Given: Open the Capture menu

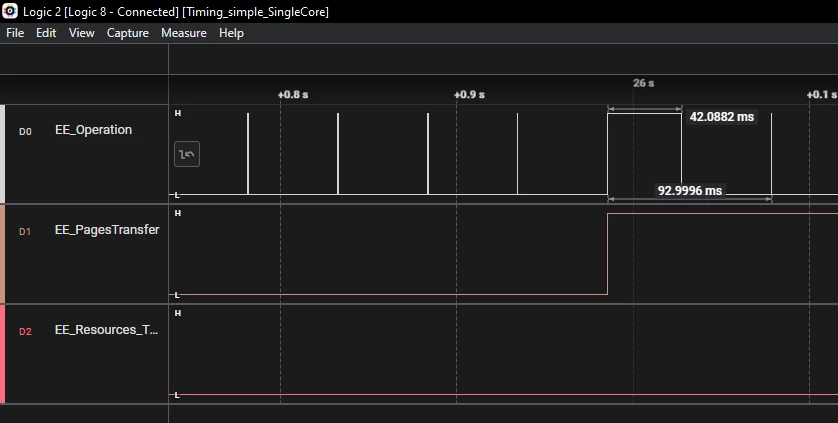Looking at the screenshot, I should click(128, 33).
